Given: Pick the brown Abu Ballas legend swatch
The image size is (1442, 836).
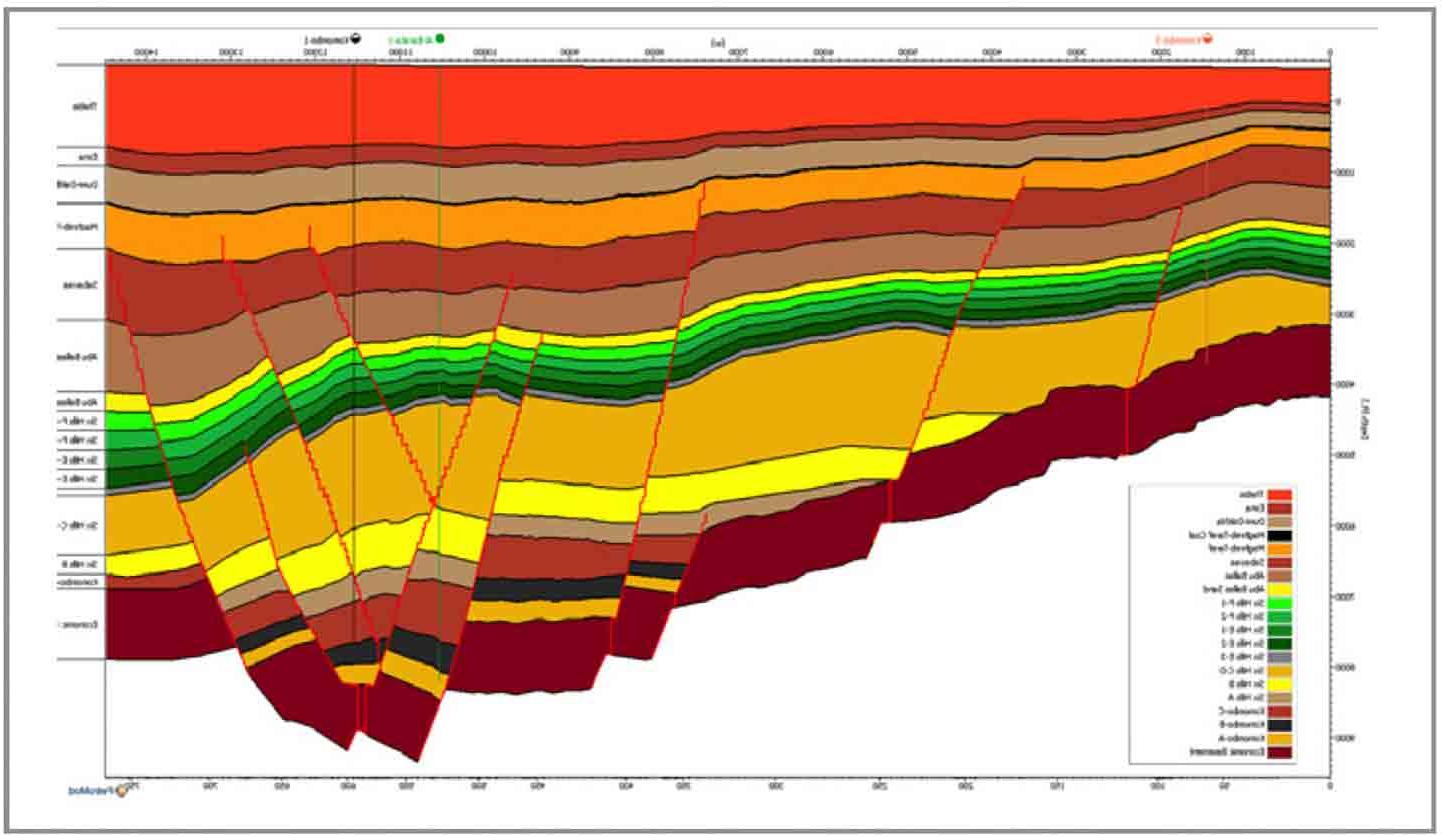Looking at the screenshot, I should click(1279, 576).
